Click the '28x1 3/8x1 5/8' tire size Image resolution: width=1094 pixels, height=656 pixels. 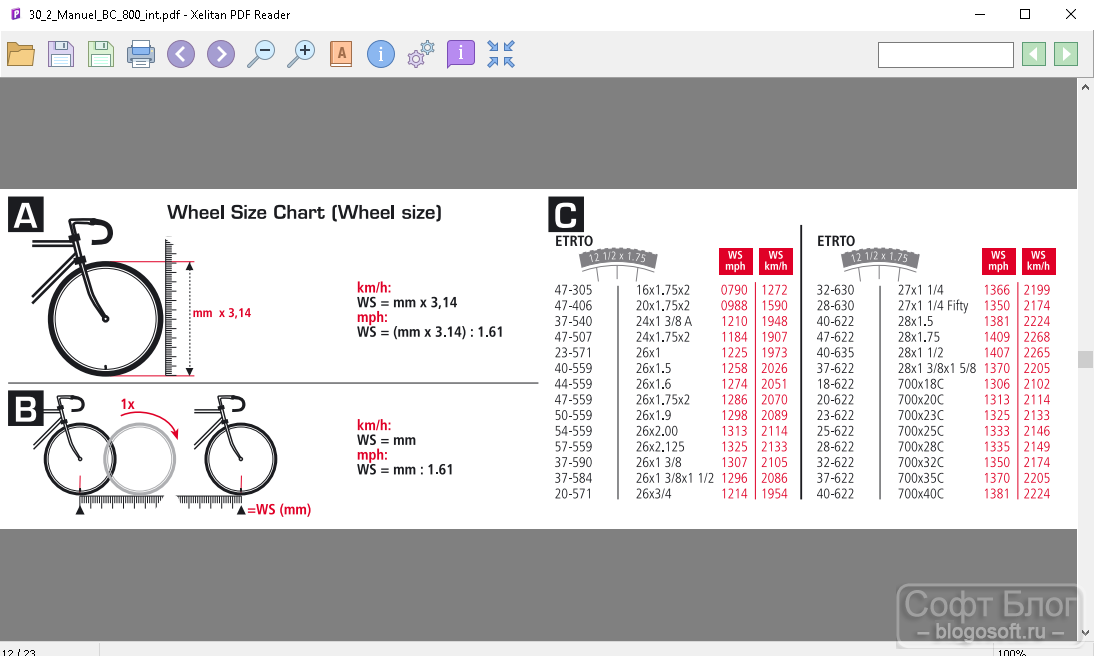click(937, 368)
